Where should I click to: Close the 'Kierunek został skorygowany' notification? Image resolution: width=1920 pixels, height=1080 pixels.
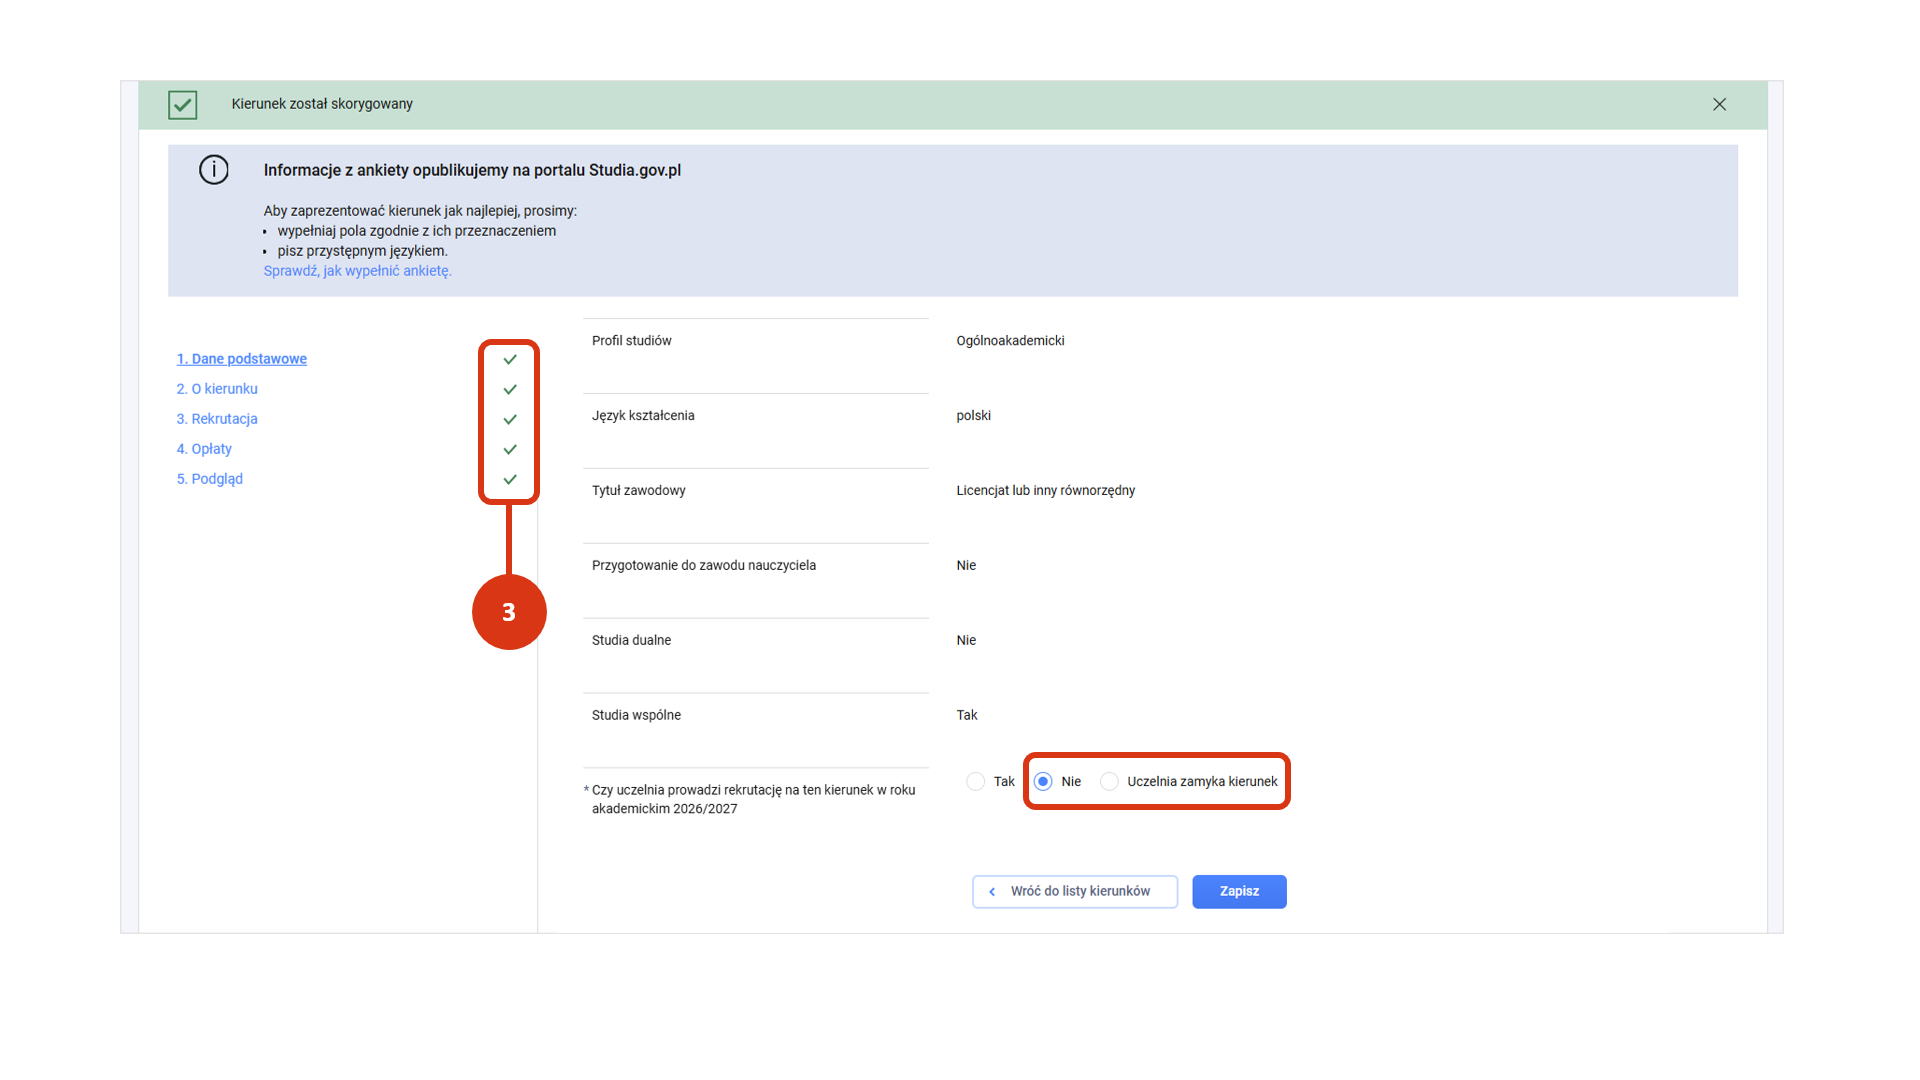pyautogui.click(x=1719, y=104)
